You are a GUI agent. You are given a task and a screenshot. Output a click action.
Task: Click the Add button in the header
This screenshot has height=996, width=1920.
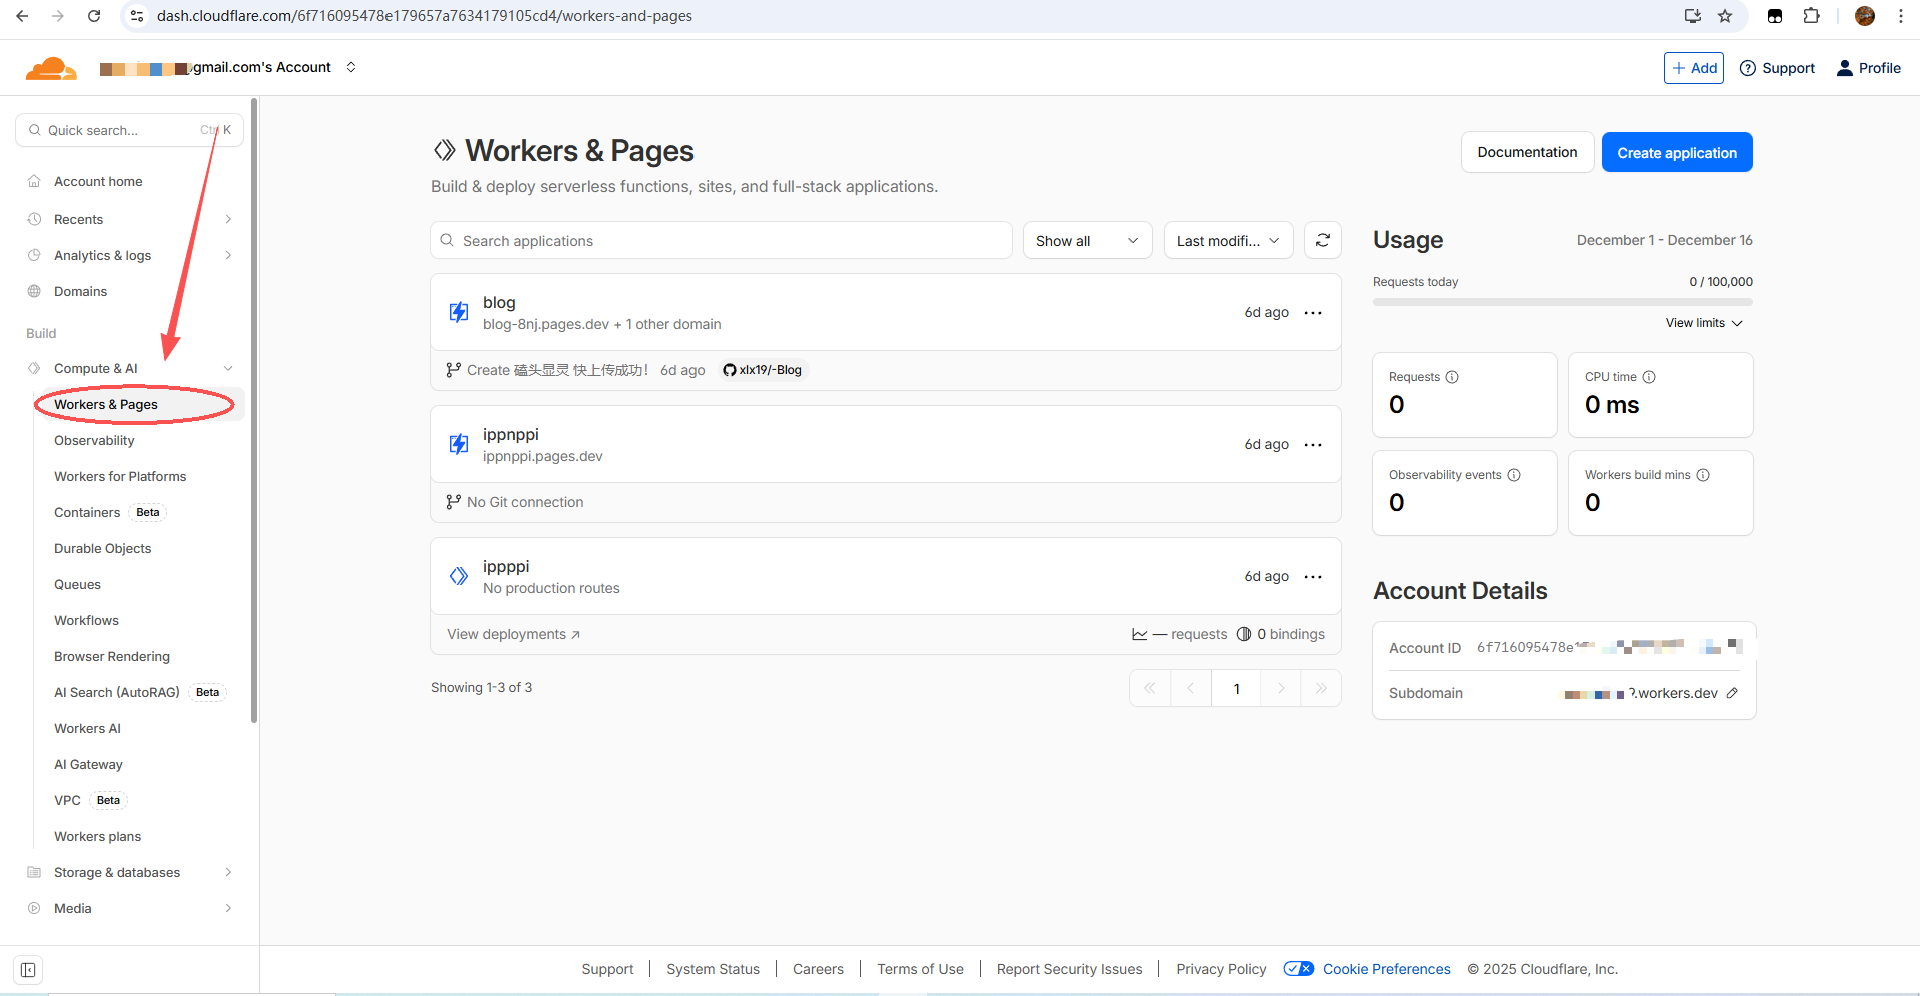click(1693, 68)
